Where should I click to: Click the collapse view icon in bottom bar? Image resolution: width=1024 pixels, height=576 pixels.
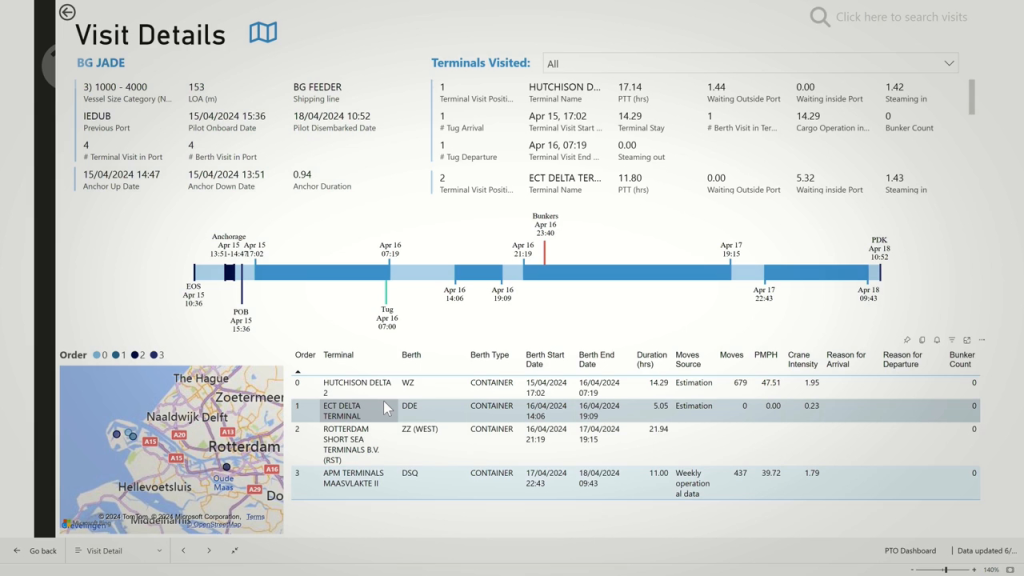234,551
